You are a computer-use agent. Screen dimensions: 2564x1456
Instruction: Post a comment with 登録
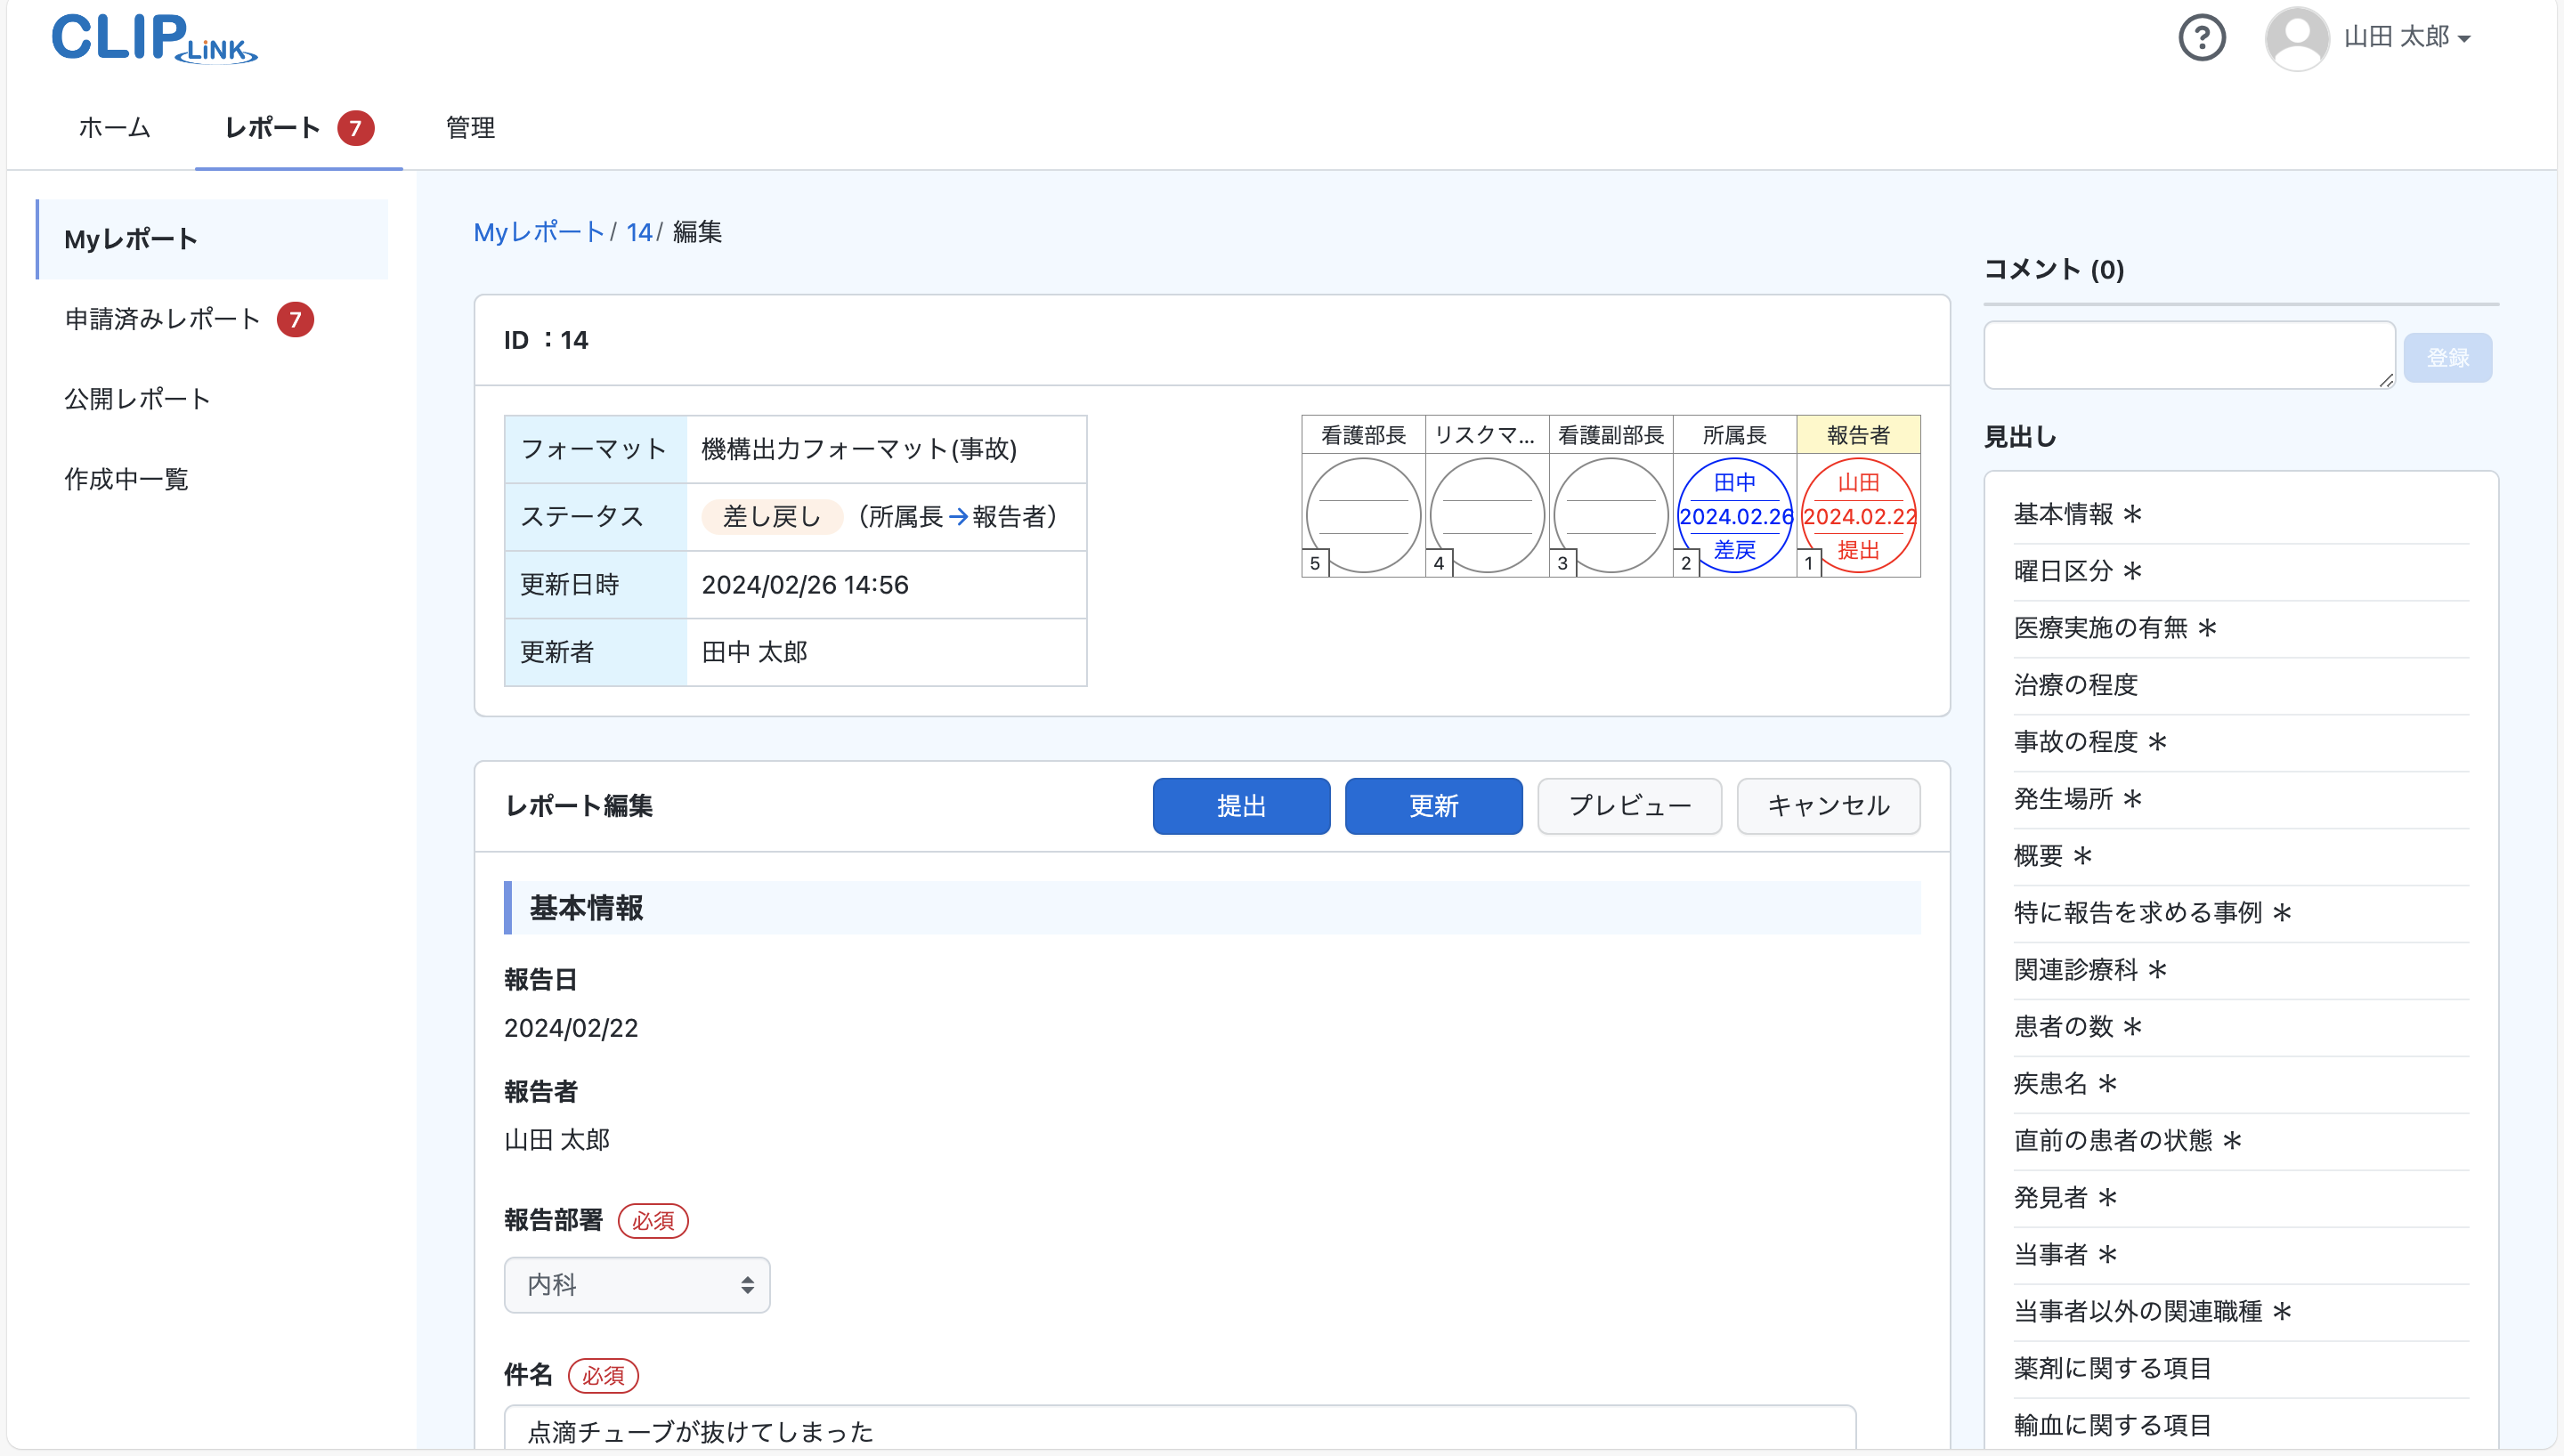(x=2448, y=356)
